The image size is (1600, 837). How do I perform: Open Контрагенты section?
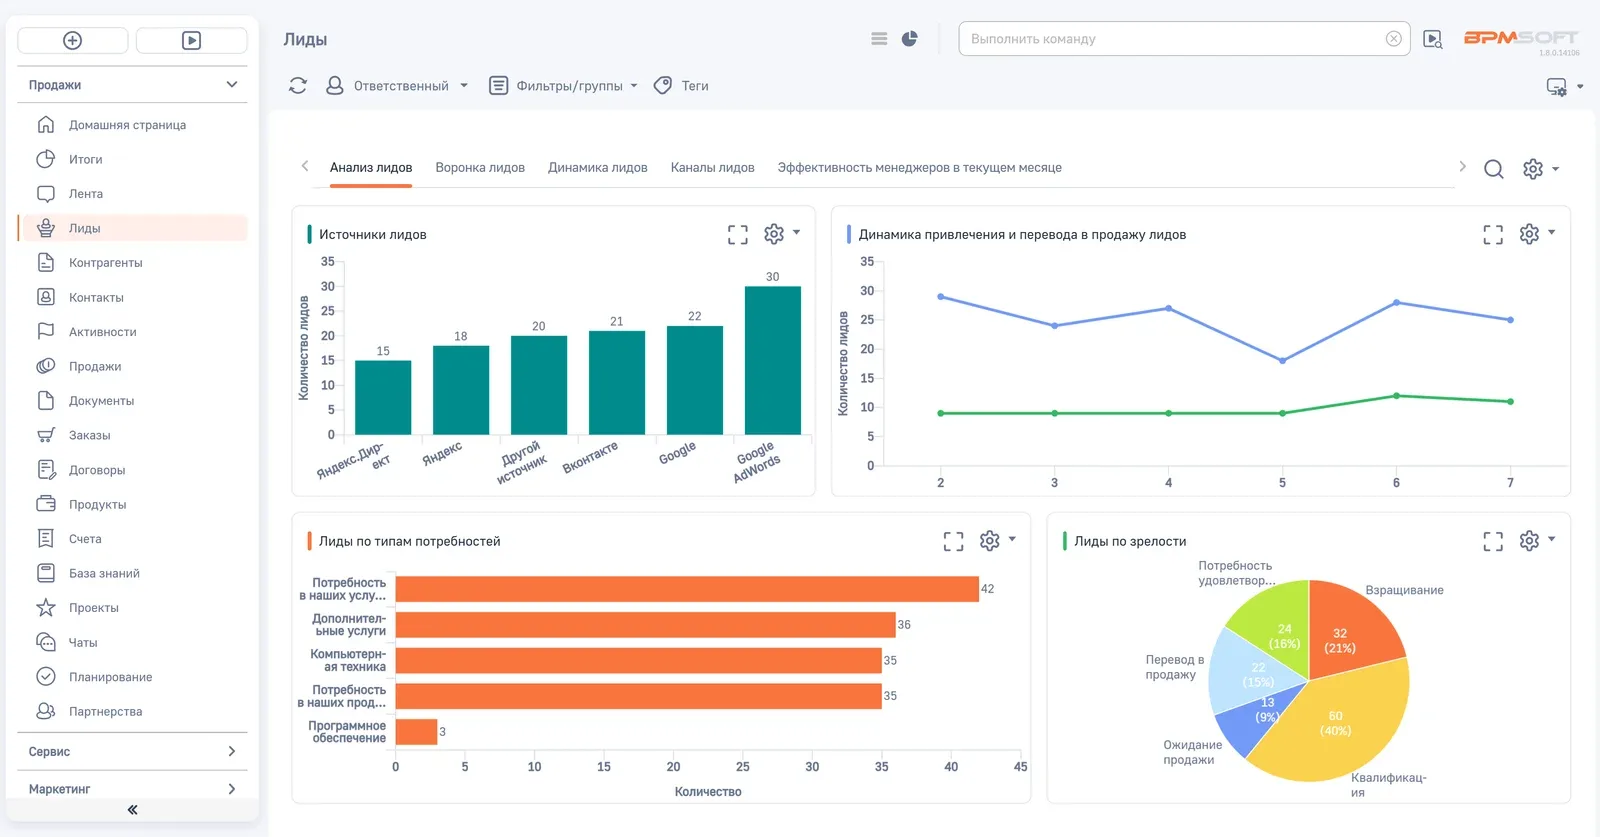(x=132, y=263)
